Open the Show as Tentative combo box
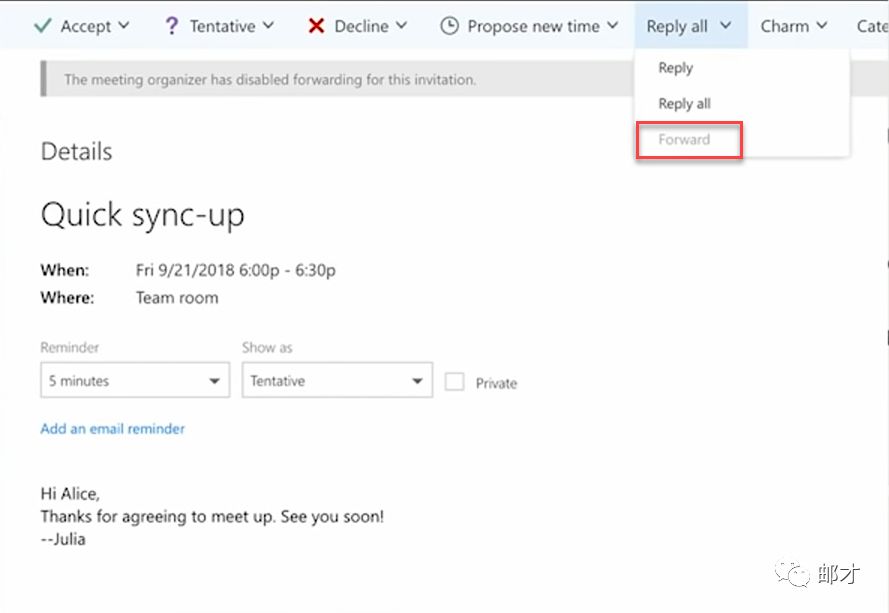The height and width of the screenshot is (613, 889). click(x=337, y=381)
